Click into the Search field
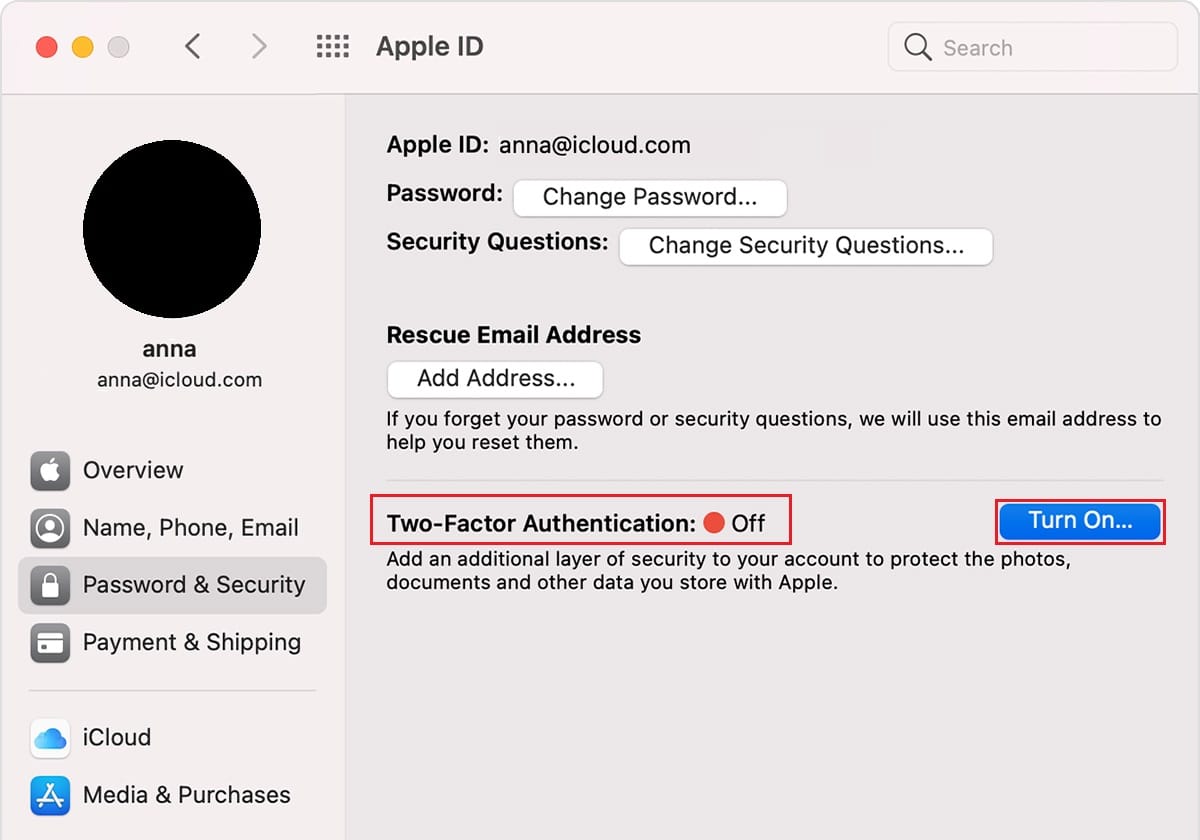1200x840 pixels. (x=1033, y=47)
